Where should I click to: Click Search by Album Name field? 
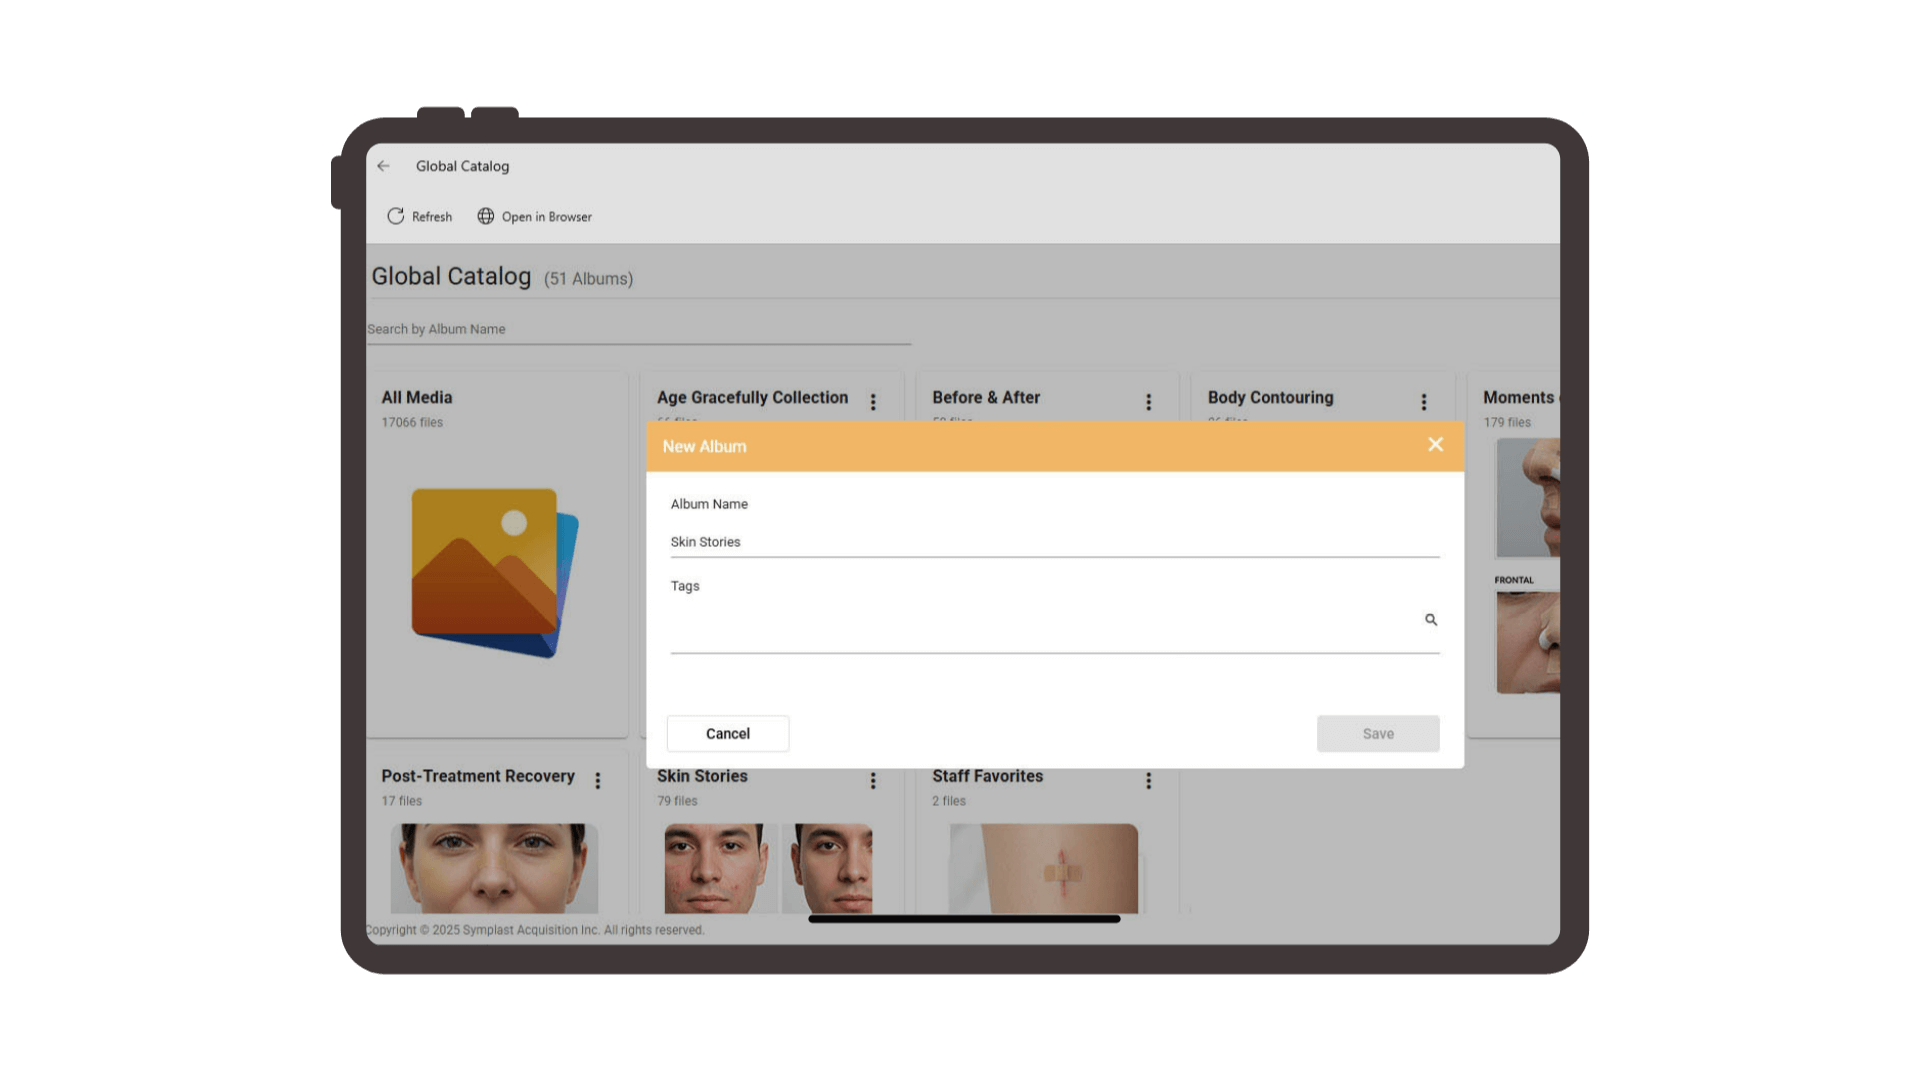coord(638,329)
